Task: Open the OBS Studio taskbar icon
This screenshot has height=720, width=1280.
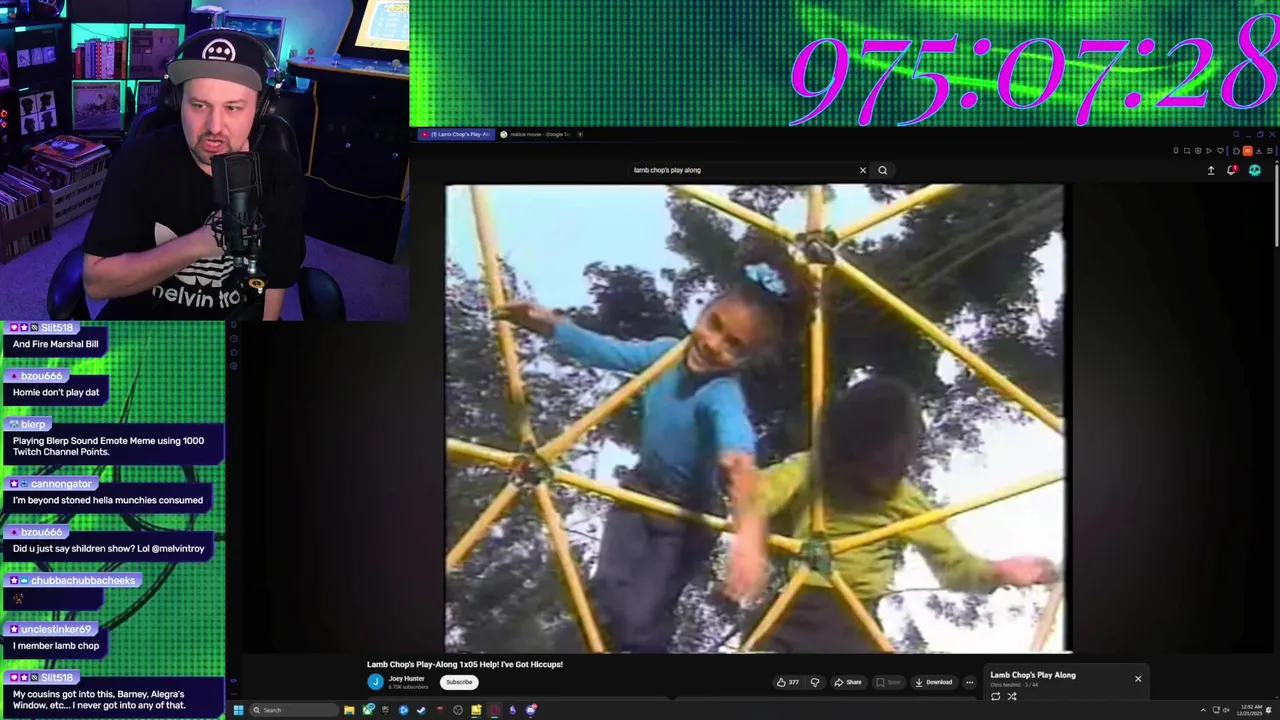Action: click(458, 710)
